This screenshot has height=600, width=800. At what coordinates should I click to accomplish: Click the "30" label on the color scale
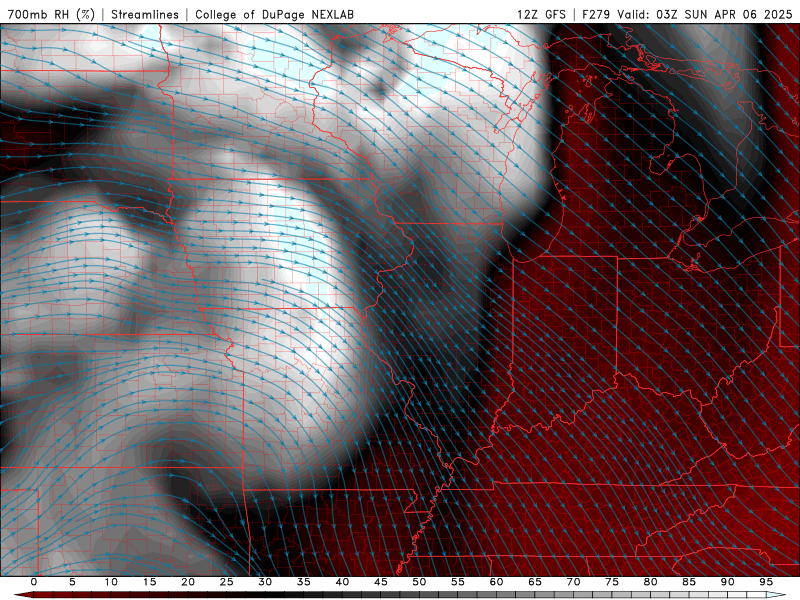265,582
